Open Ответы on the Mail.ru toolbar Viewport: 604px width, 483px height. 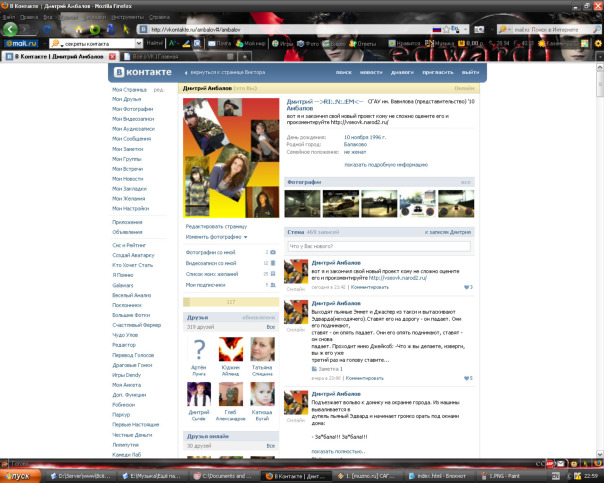click(x=362, y=44)
